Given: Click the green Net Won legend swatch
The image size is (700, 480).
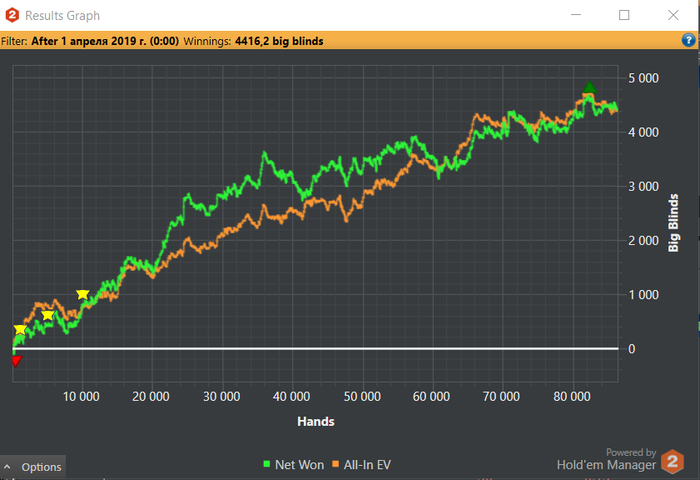Looking at the screenshot, I should pyautogui.click(x=267, y=464).
